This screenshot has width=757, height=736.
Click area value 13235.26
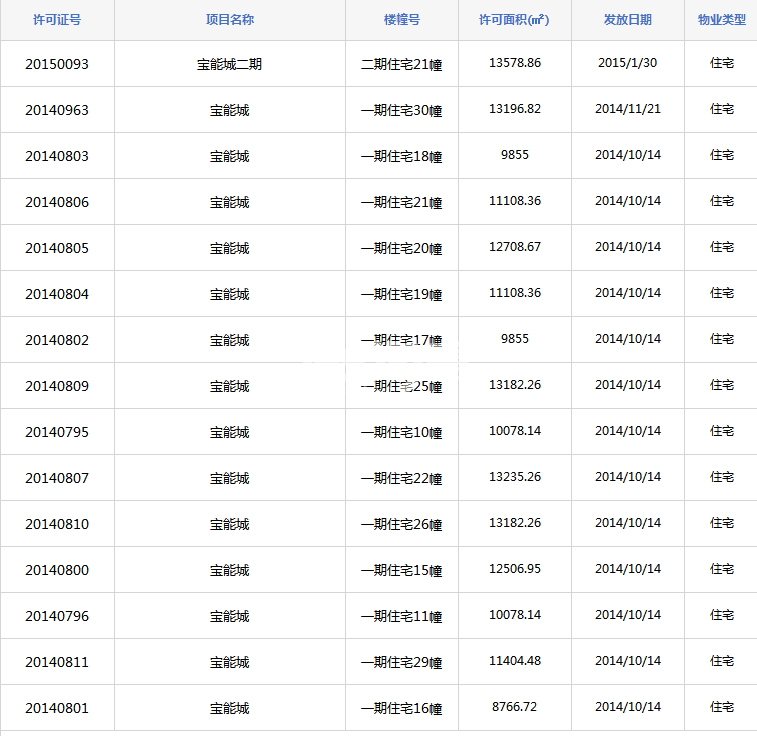pyautogui.click(x=514, y=477)
